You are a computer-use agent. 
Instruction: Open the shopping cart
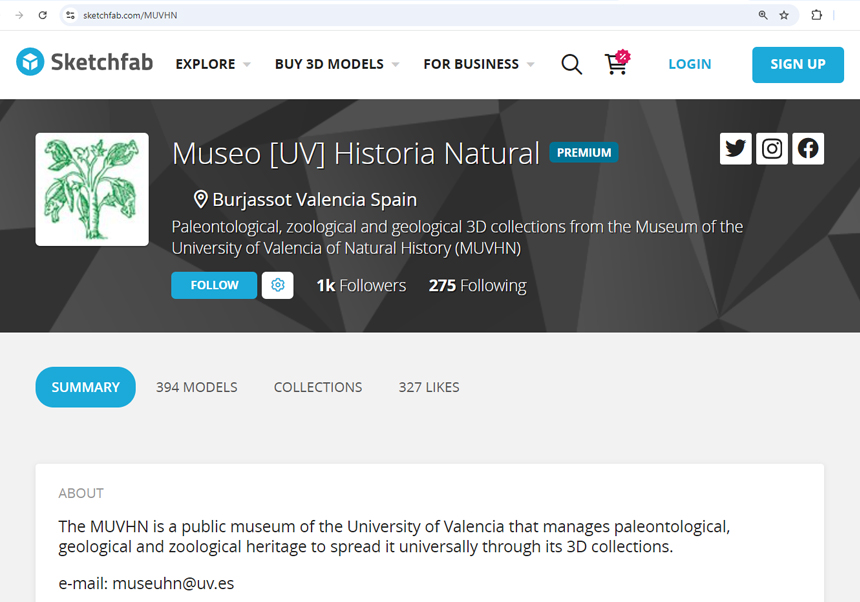coord(617,63)
